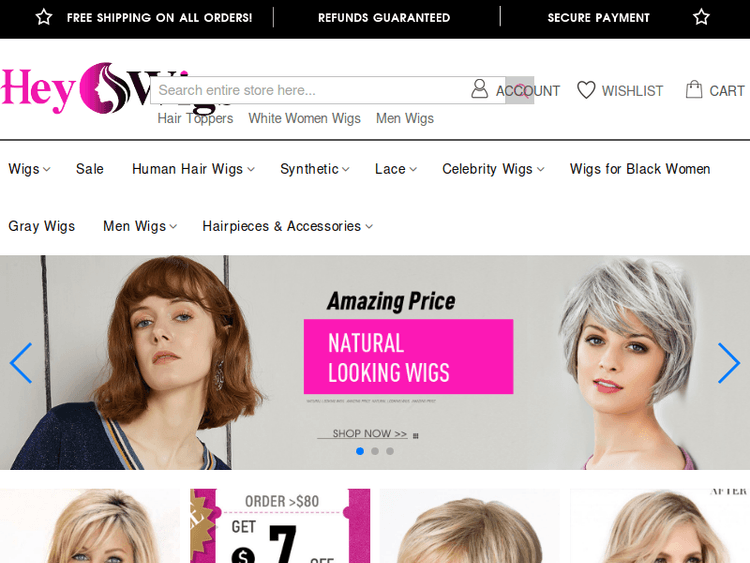Switch to third carousel slide dot
Screen dimensions: 750x563
[390, 451]
